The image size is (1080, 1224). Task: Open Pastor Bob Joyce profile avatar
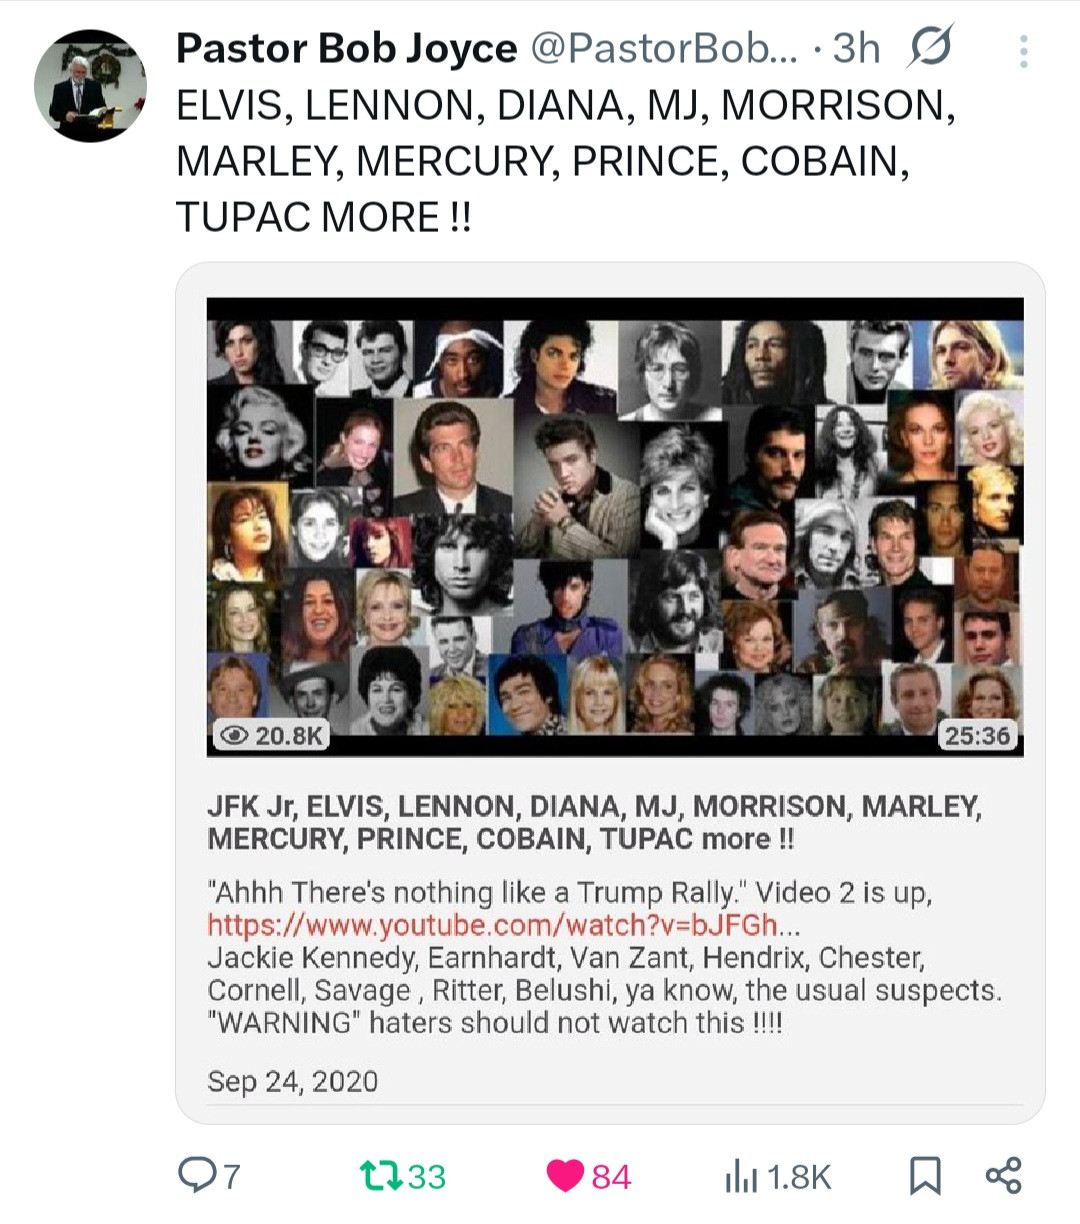click(90, 86)
